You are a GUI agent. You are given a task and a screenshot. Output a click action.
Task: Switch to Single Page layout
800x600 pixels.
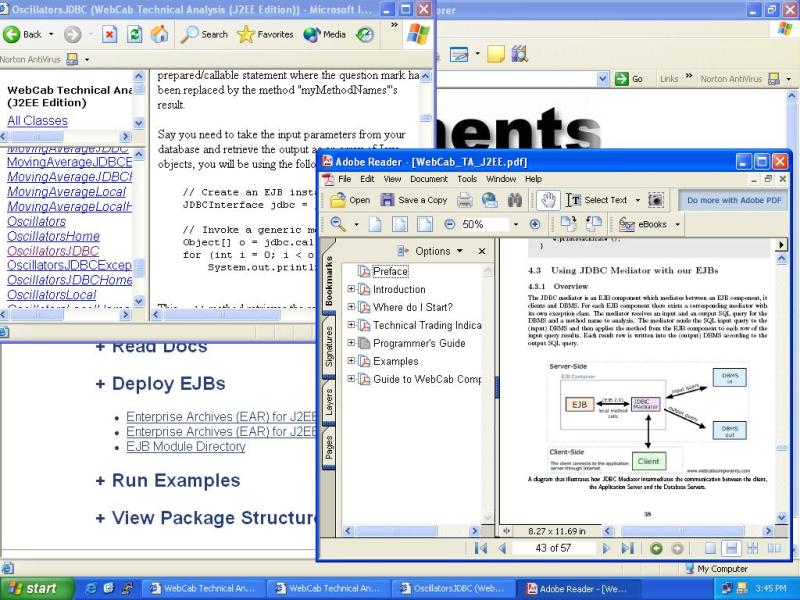click(x=710, y=548)
